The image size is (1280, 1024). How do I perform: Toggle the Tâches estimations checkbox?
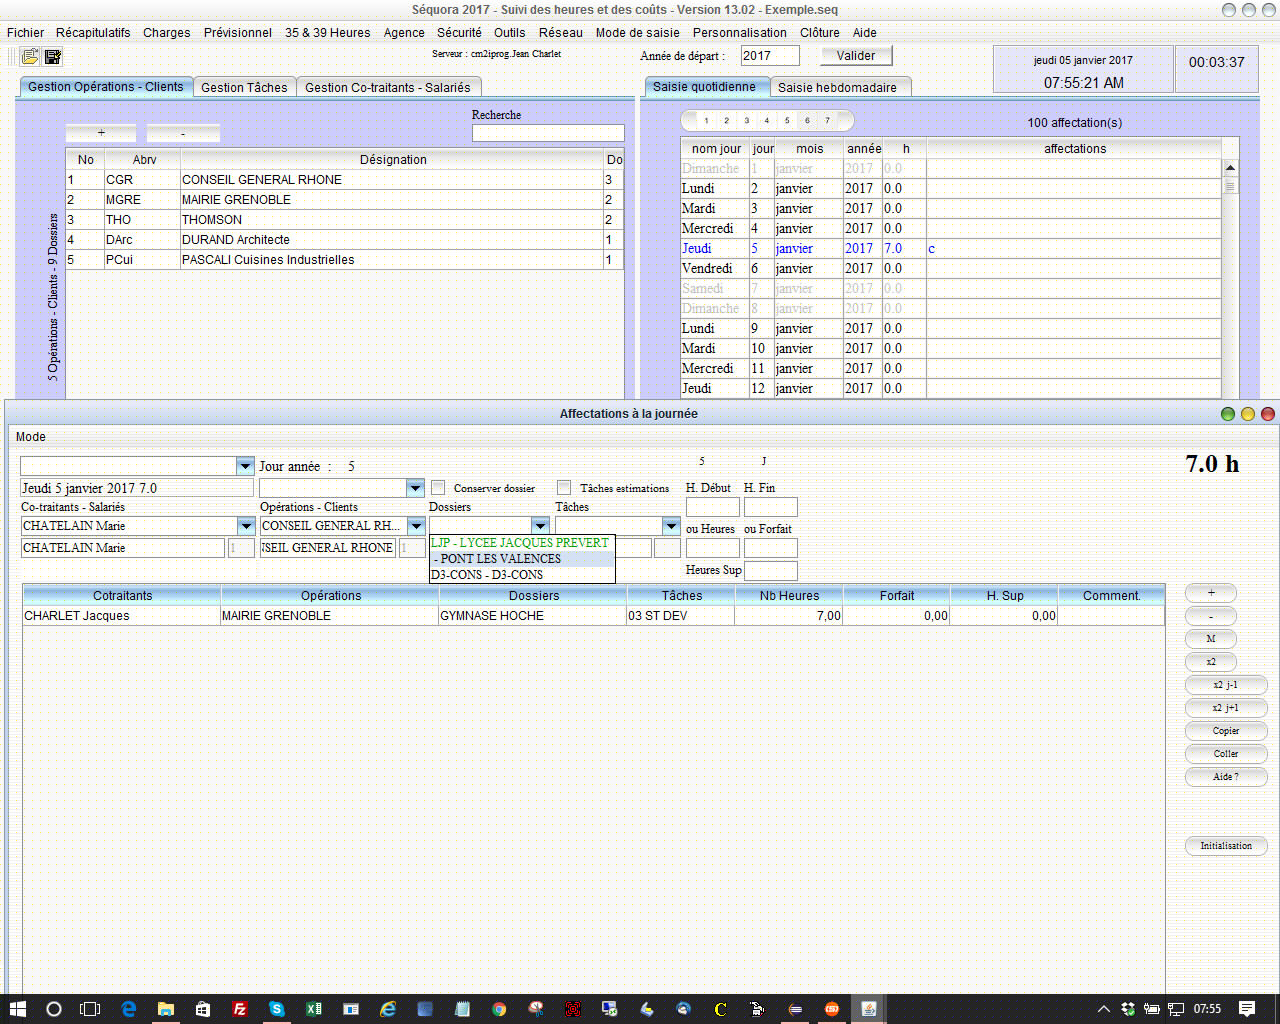coord(564,488)
